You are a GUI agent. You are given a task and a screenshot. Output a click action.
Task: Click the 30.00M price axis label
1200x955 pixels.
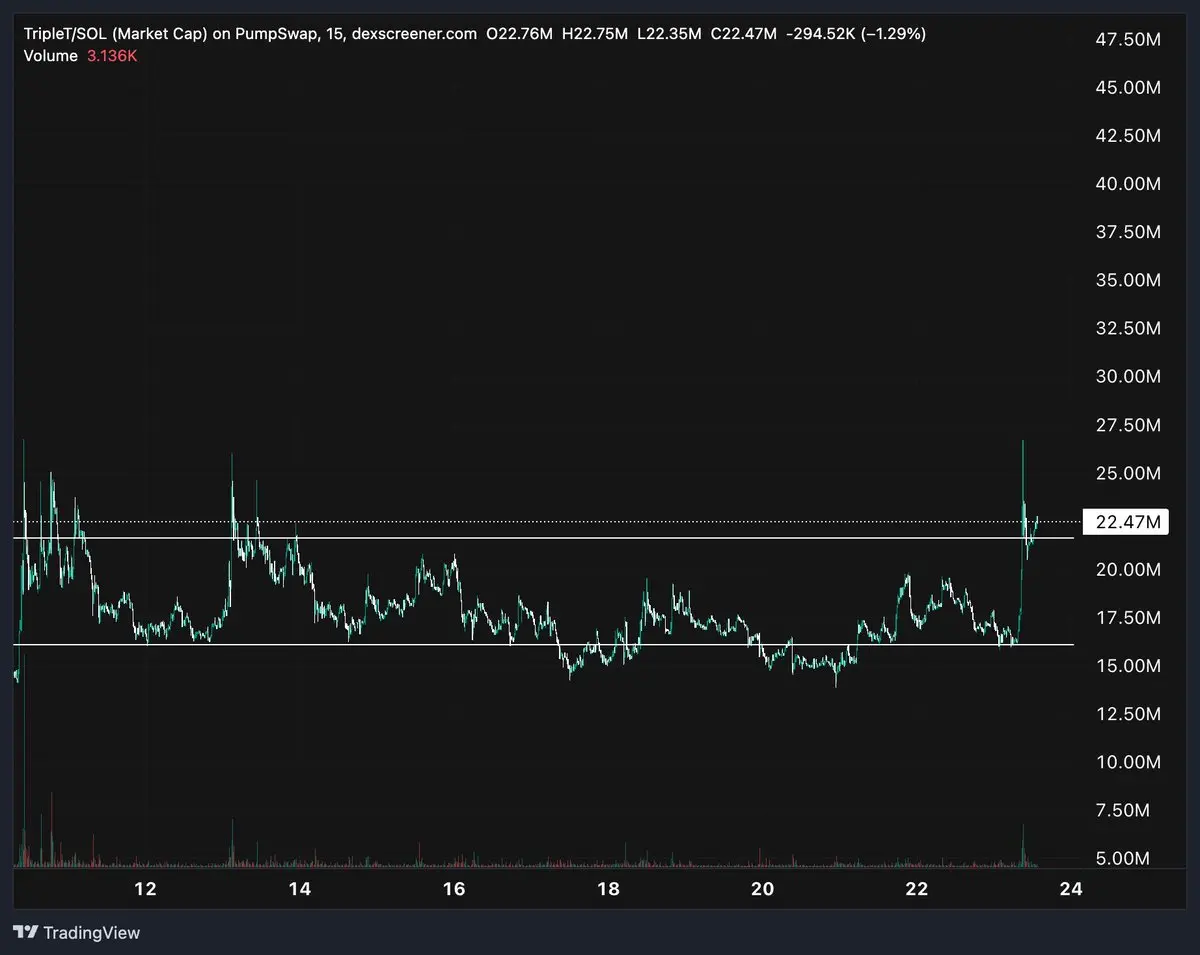[x=1128, y=376]
